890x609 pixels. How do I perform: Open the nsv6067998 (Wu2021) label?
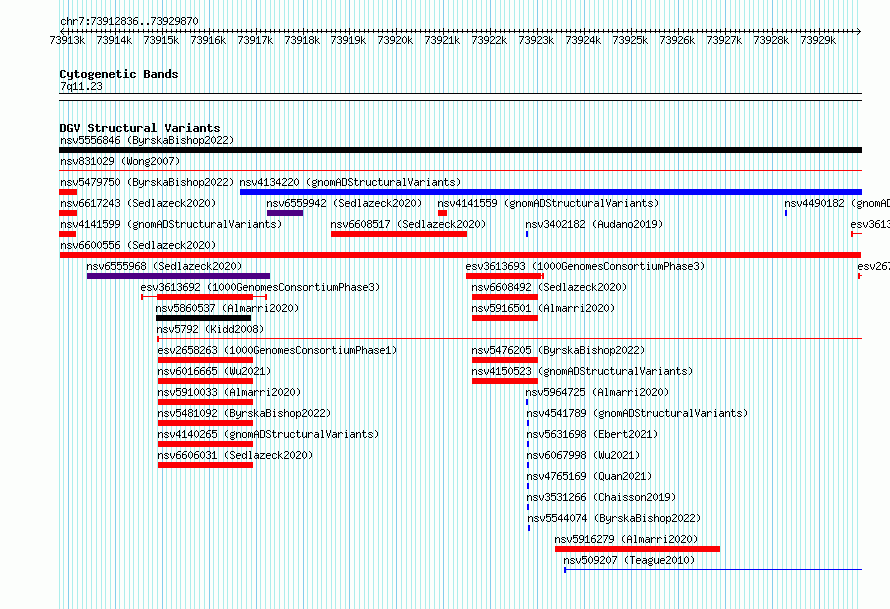point(583,455)
